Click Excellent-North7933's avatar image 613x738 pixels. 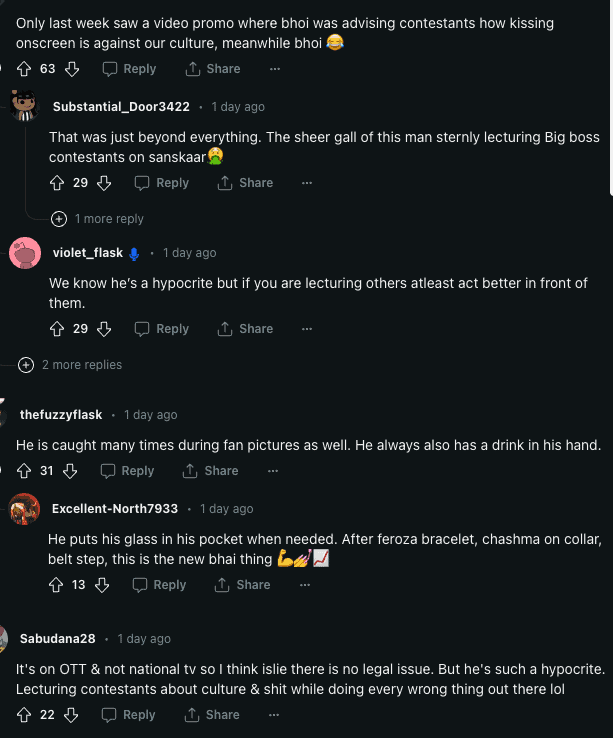tap(25, 510)
